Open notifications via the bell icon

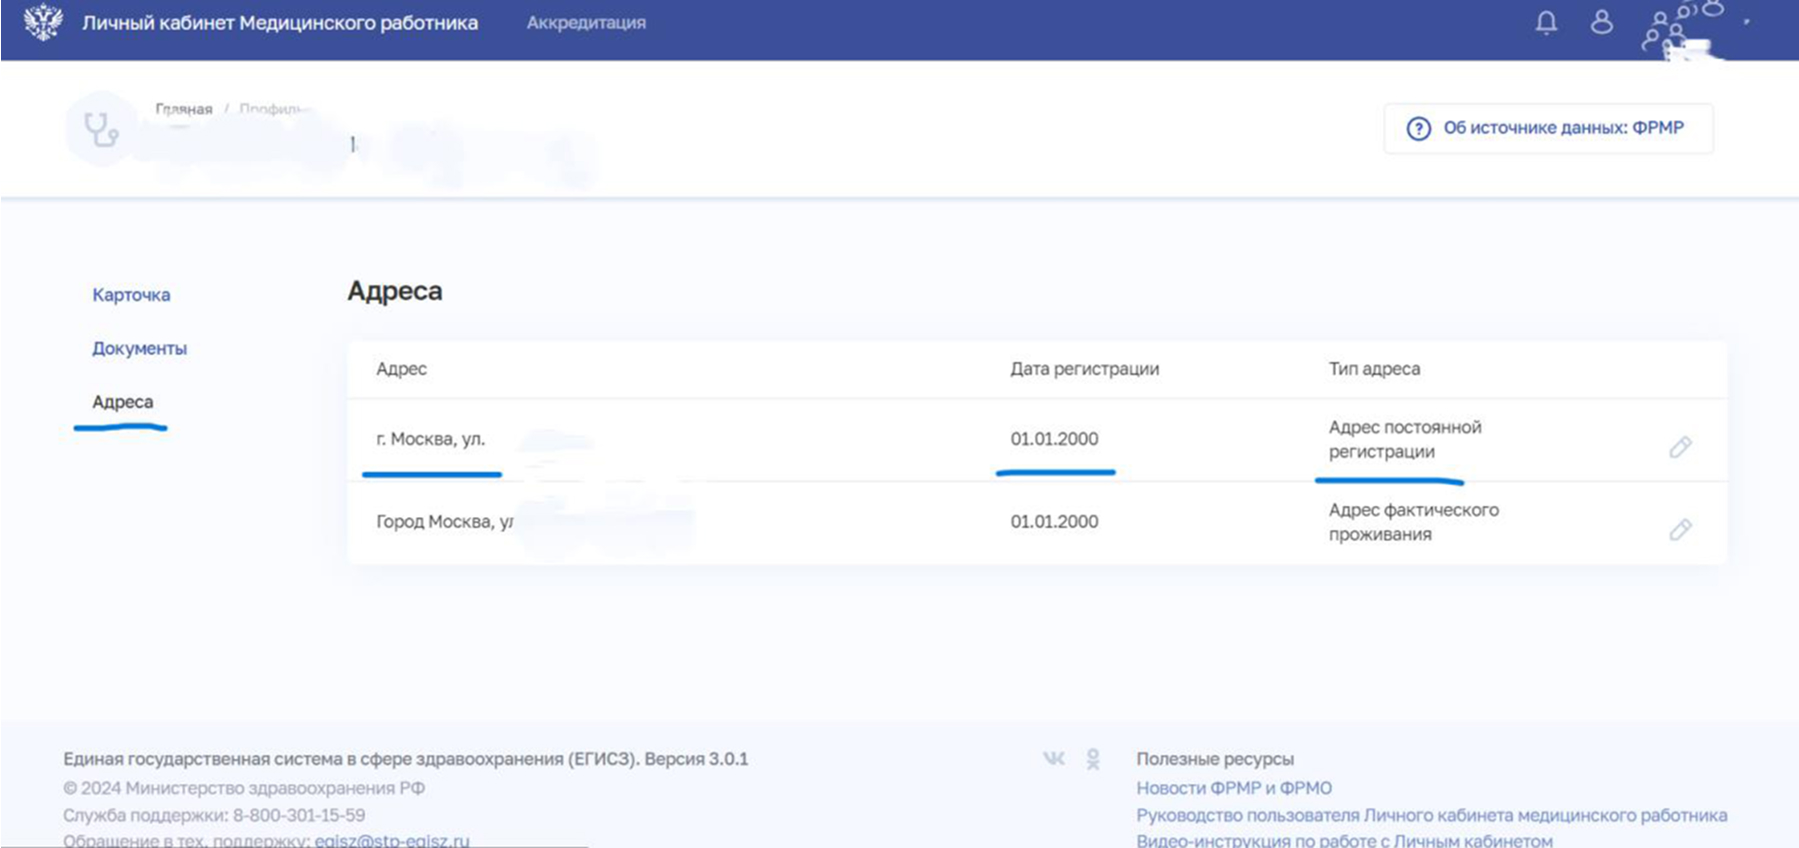click(x=1546, y=22)
